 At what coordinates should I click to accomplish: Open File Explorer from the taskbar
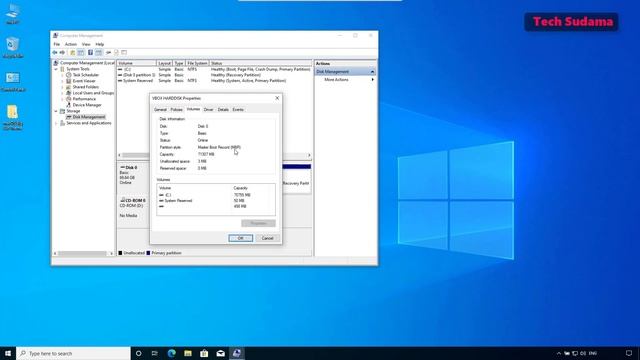(x=188, y=353)
